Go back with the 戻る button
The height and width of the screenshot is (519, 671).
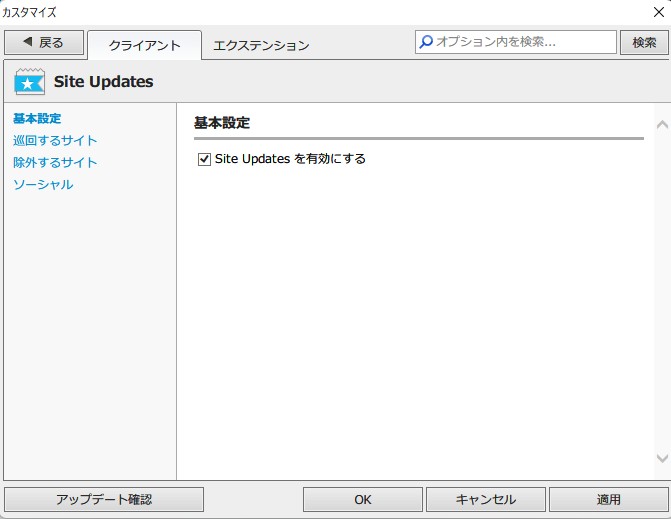[x=44, y=42]
